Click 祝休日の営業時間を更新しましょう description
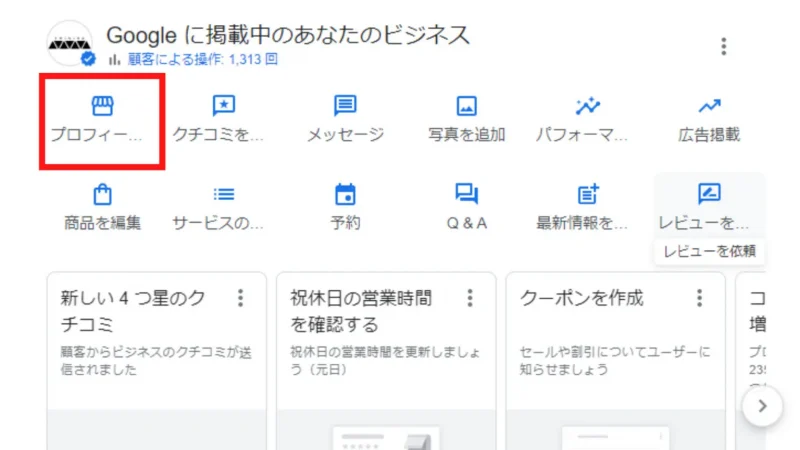The height and width of the screenshot is (450, 800). coord(385,361)
